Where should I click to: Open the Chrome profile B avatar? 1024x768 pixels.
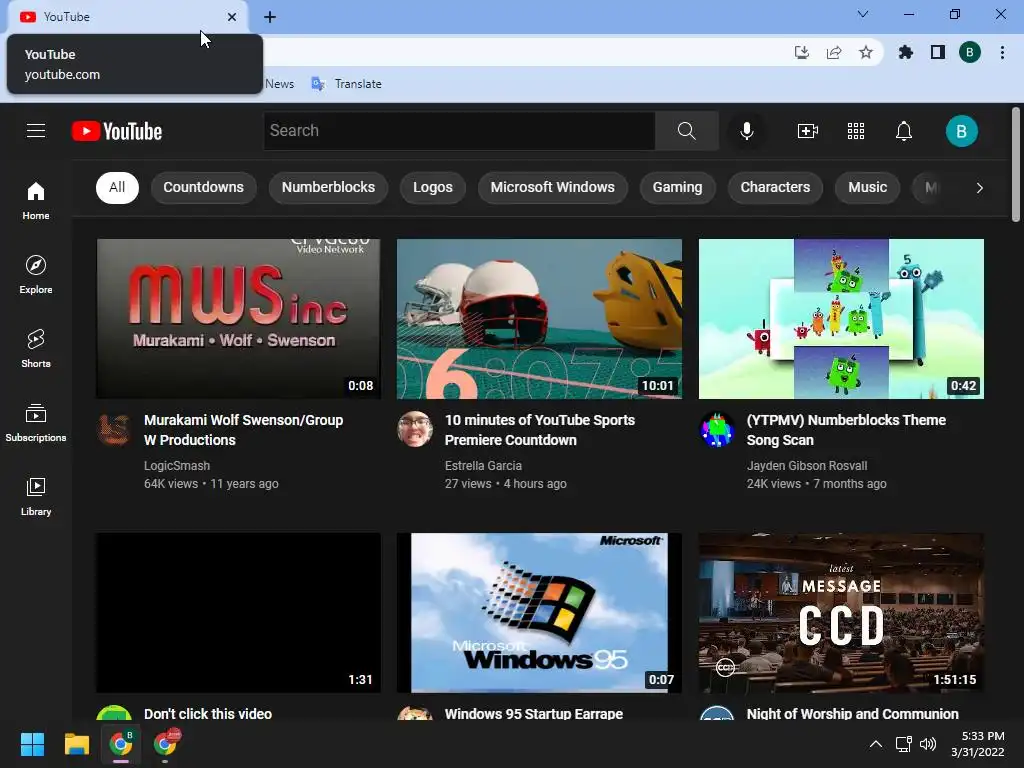[970, 52]
